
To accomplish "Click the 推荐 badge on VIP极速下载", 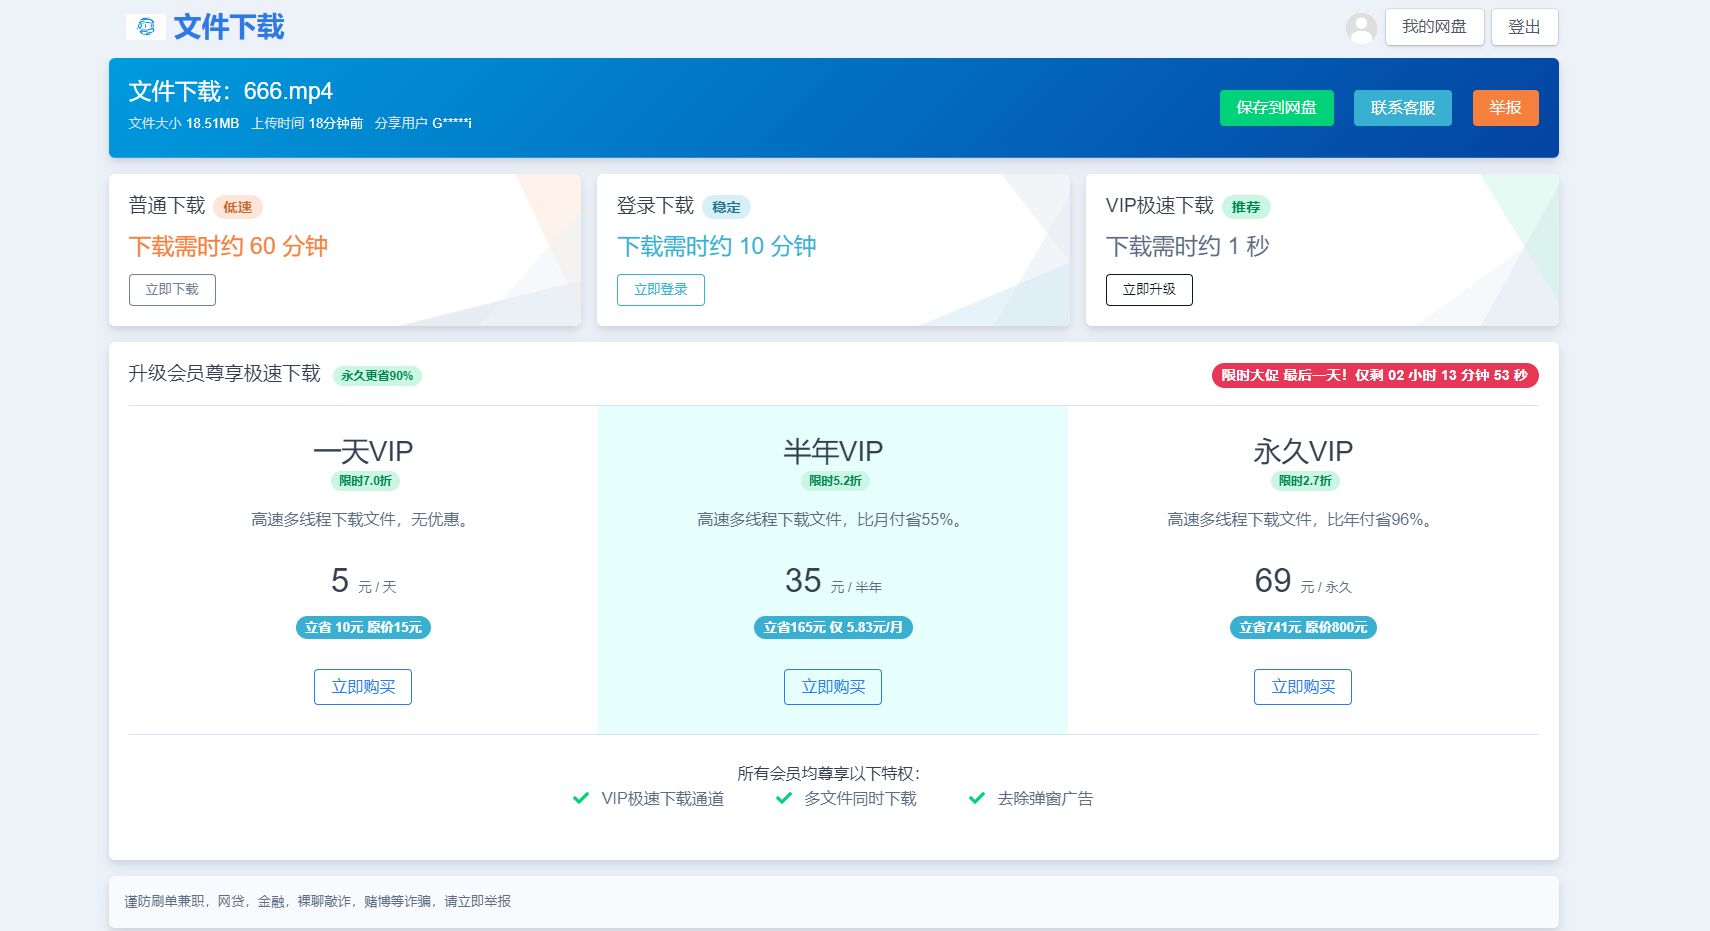I will pyautogui.click(x=1247, y=207).
